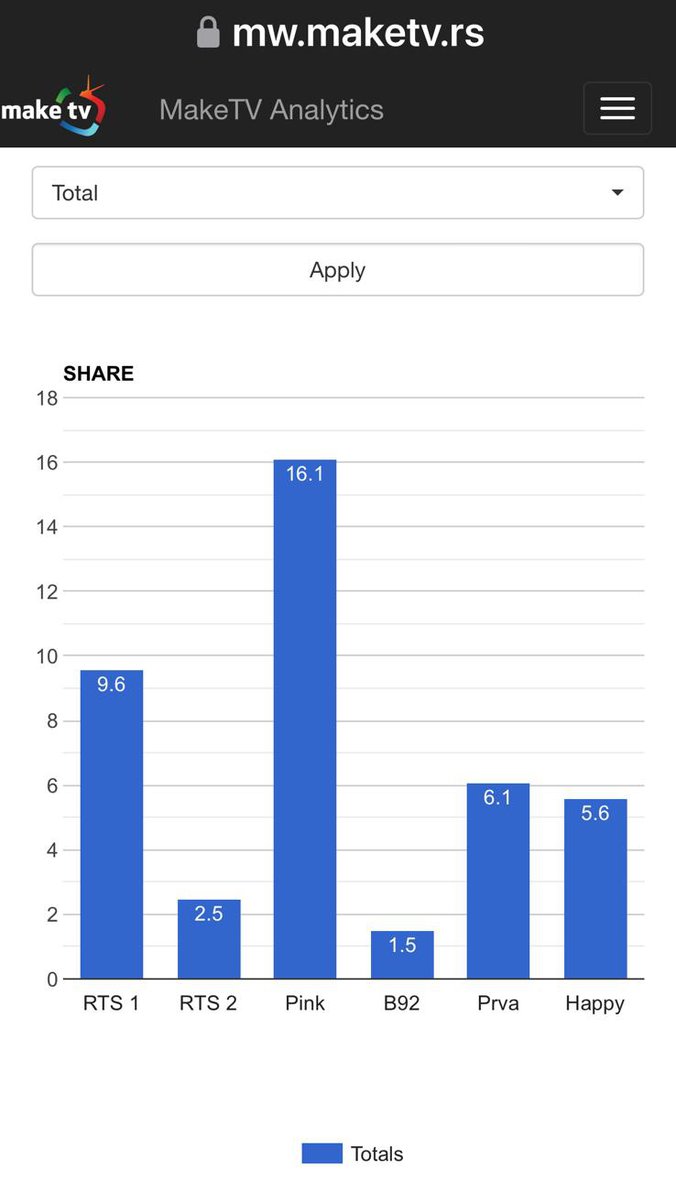Screen dimensions: 676x1201
Task: Tap the mw.maketv.rs address bar
Action: coord(357,33)
